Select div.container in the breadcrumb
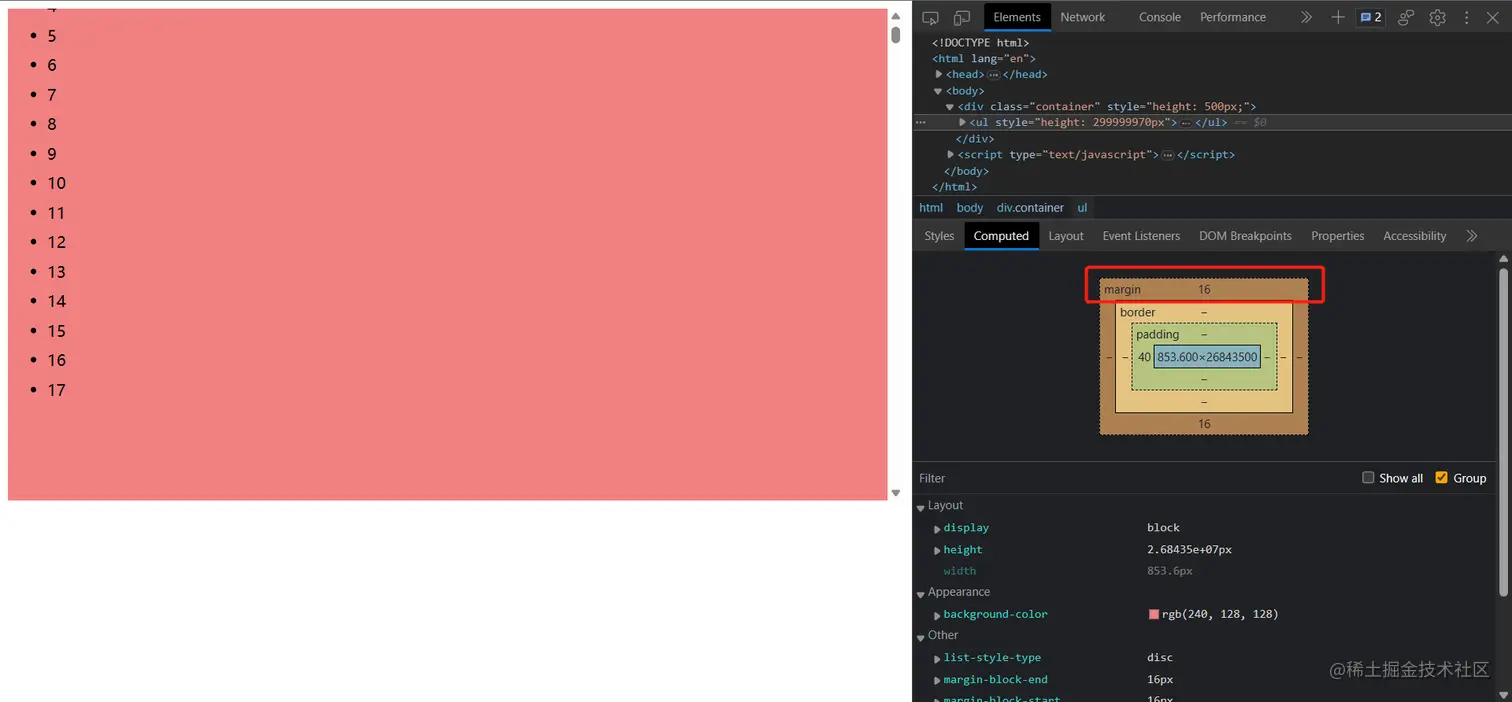 [1030, 208]
